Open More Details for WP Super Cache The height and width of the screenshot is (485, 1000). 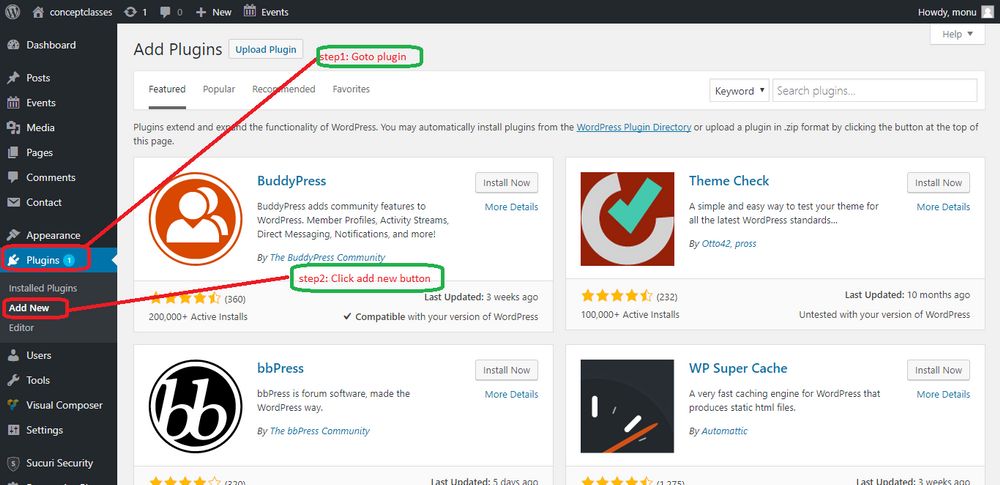(943, 394)
